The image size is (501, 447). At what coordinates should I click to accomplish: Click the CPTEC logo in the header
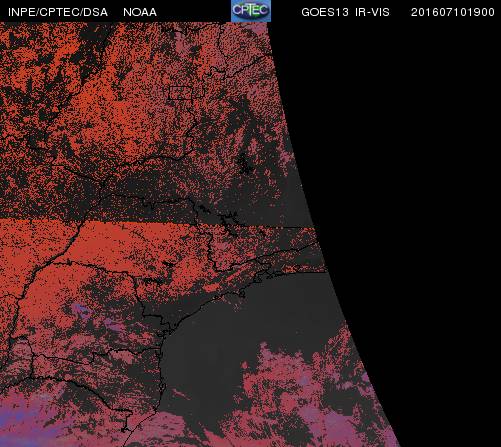251,11
